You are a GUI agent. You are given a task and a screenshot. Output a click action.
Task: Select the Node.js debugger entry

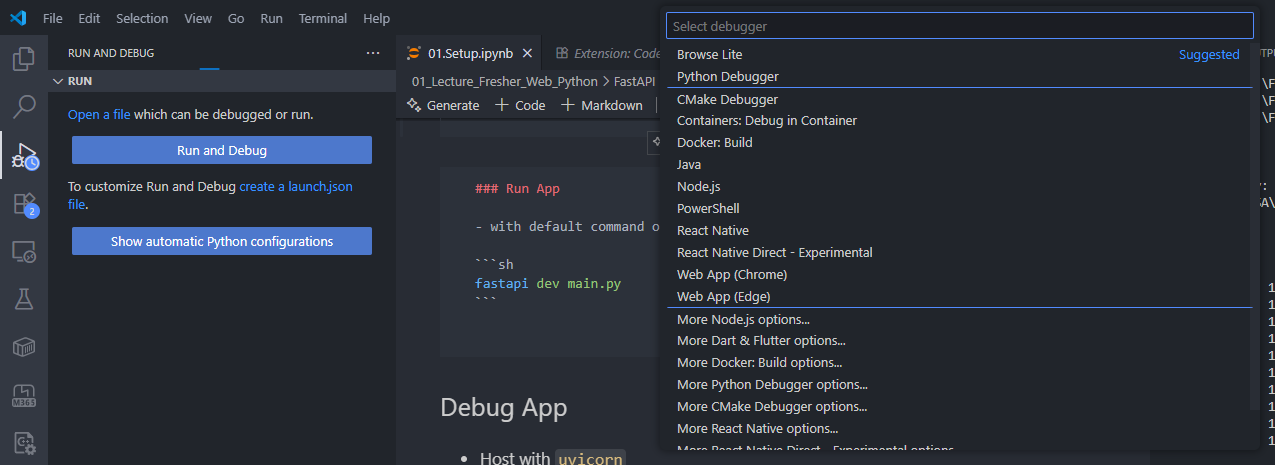coord(959,187)
